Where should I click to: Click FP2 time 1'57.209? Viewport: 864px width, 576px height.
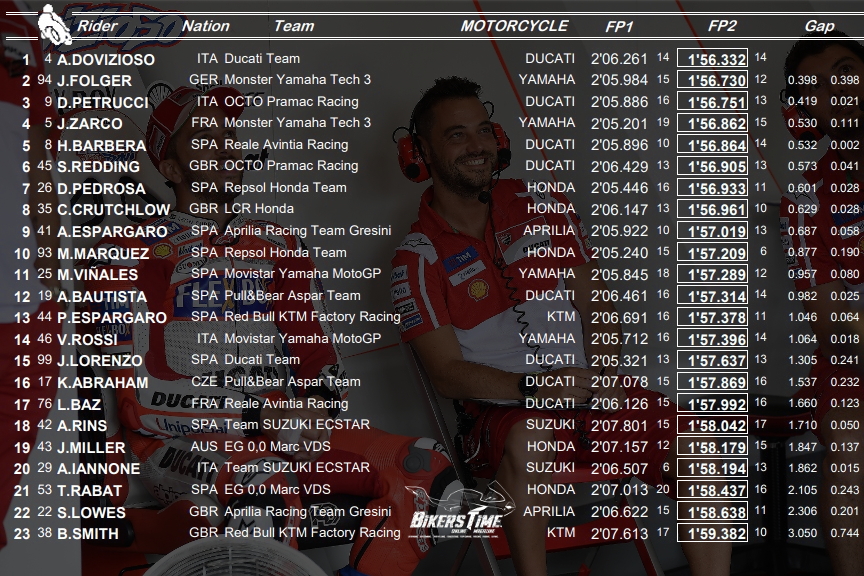click(x=712, y=253)
